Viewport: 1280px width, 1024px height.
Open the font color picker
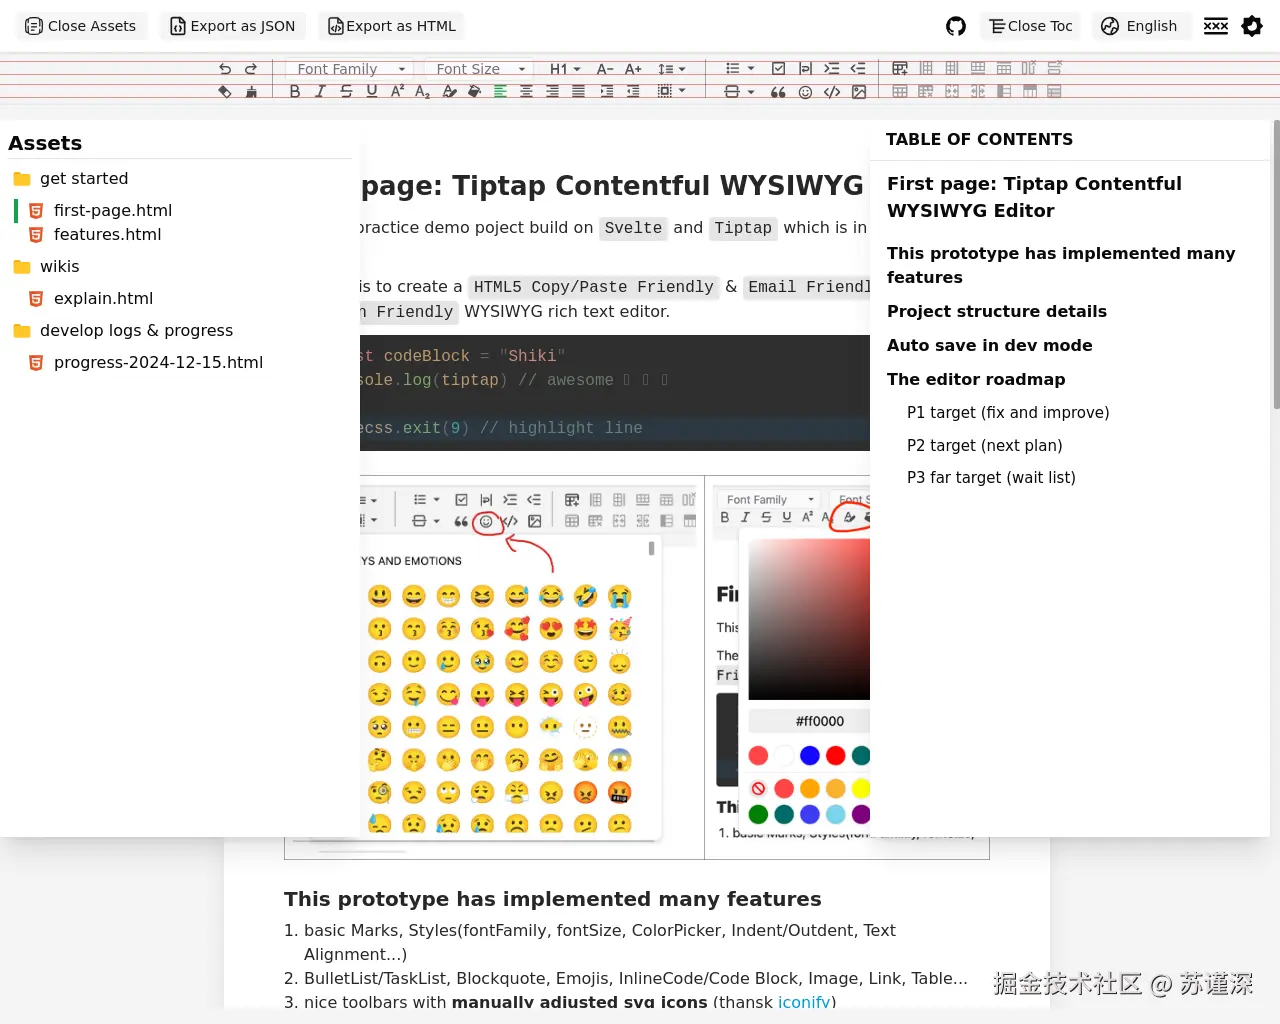(x=449, y=91)
